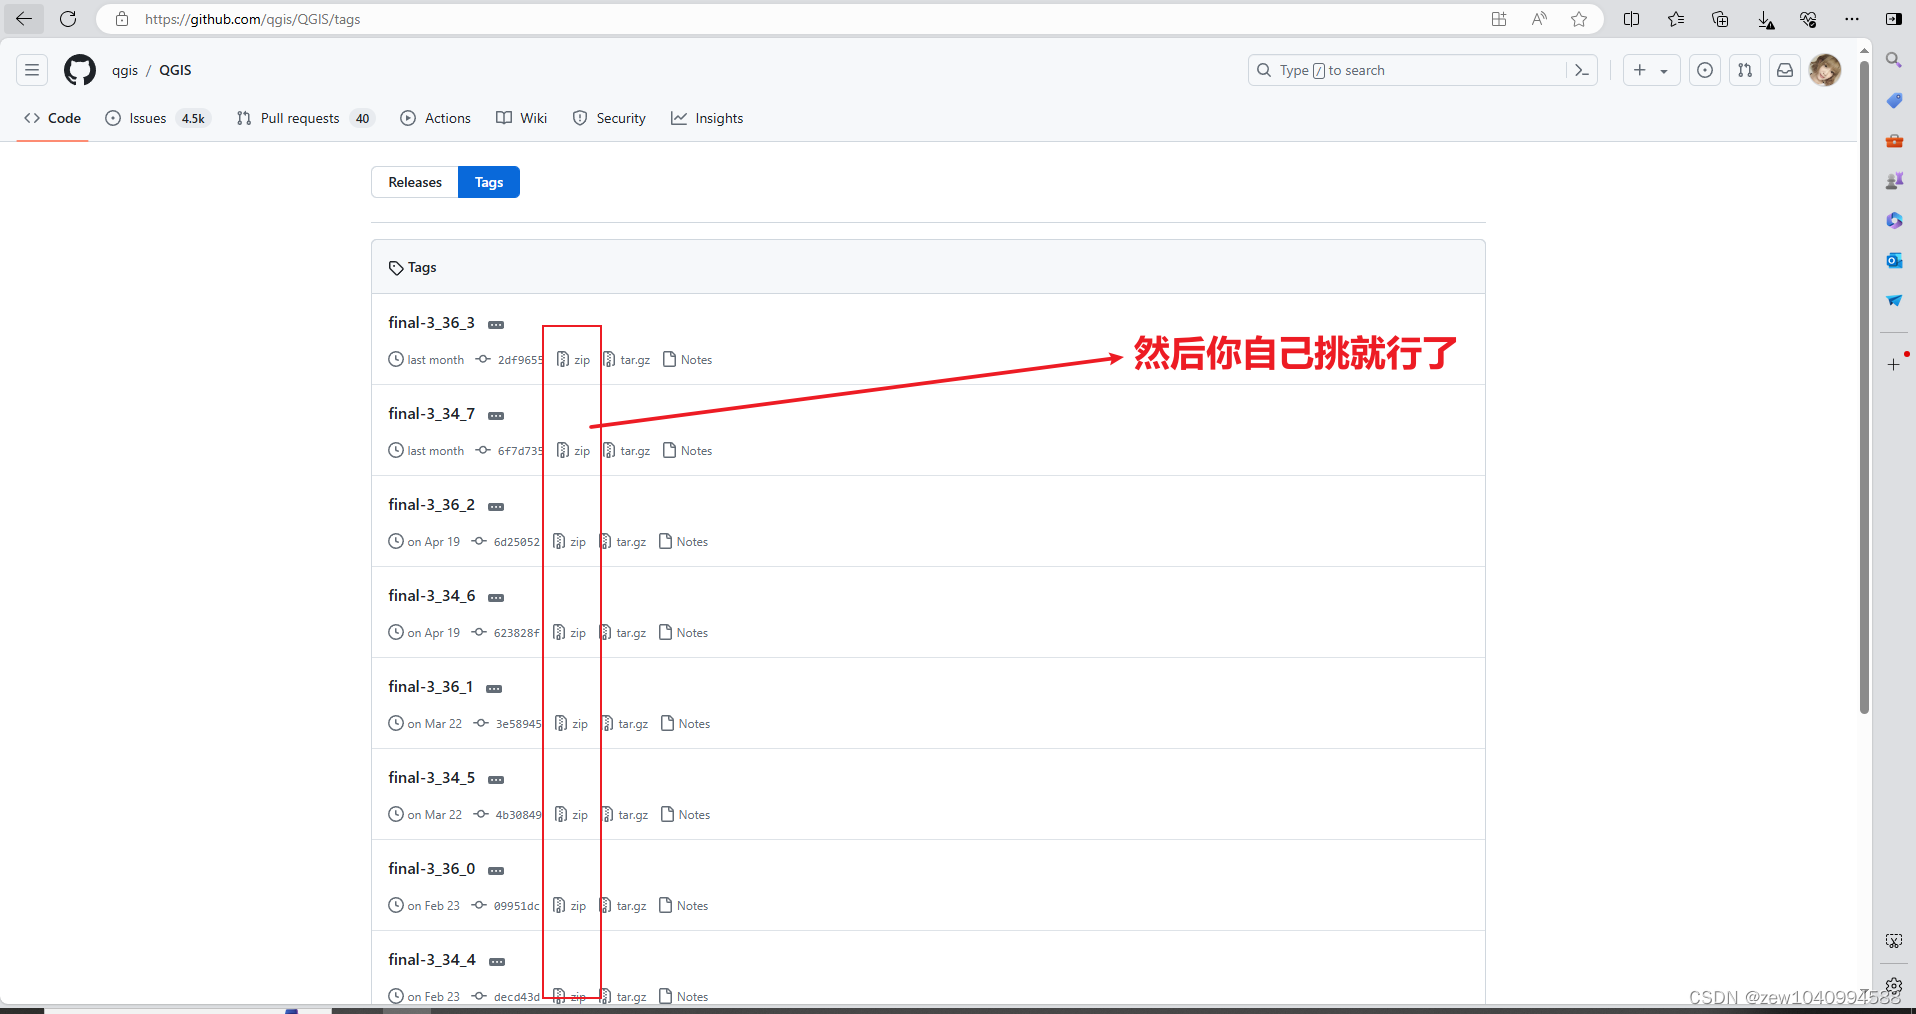This screenshot has width=1916, height=1014.
Task: Open the user avatar menu
Action: tap(1825, 70)
